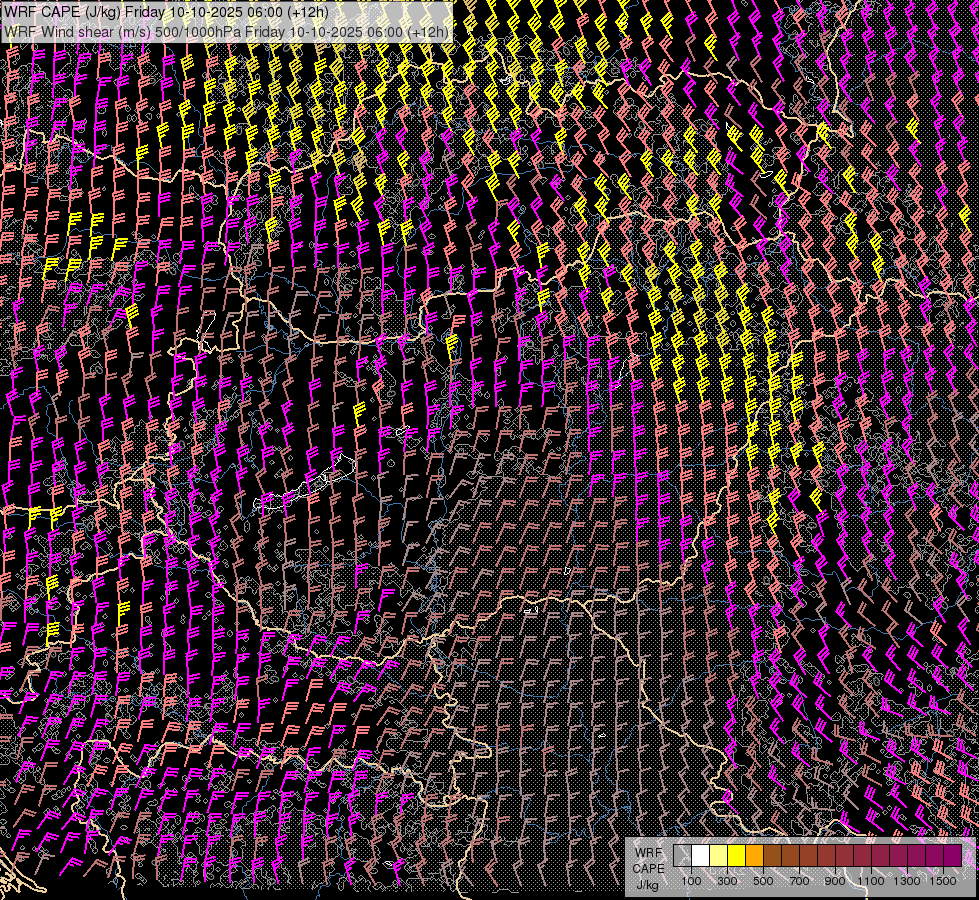Image resolution: width=979 pixels, height=900 pixels.
Task: Click the 100 value on the legend scale
Action: (x=691, y=881)
